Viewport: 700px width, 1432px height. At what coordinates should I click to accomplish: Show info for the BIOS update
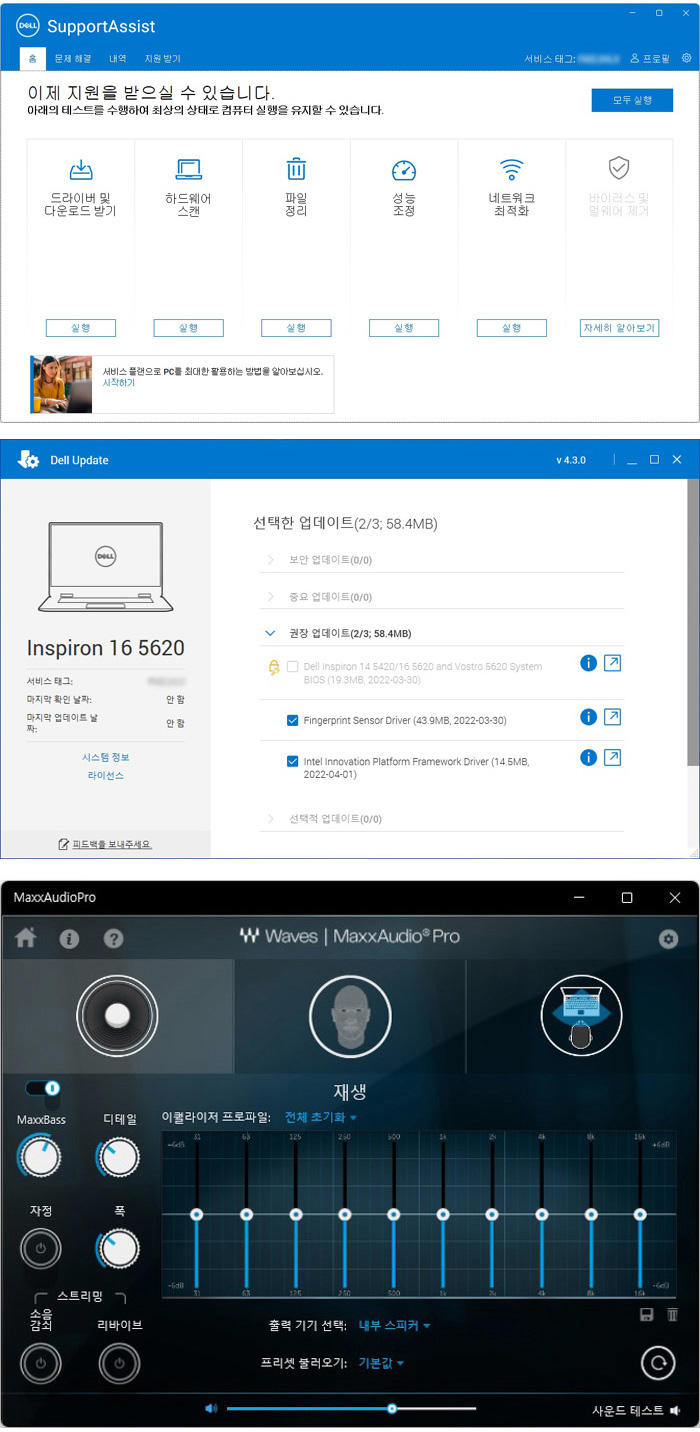click(588, 663)
